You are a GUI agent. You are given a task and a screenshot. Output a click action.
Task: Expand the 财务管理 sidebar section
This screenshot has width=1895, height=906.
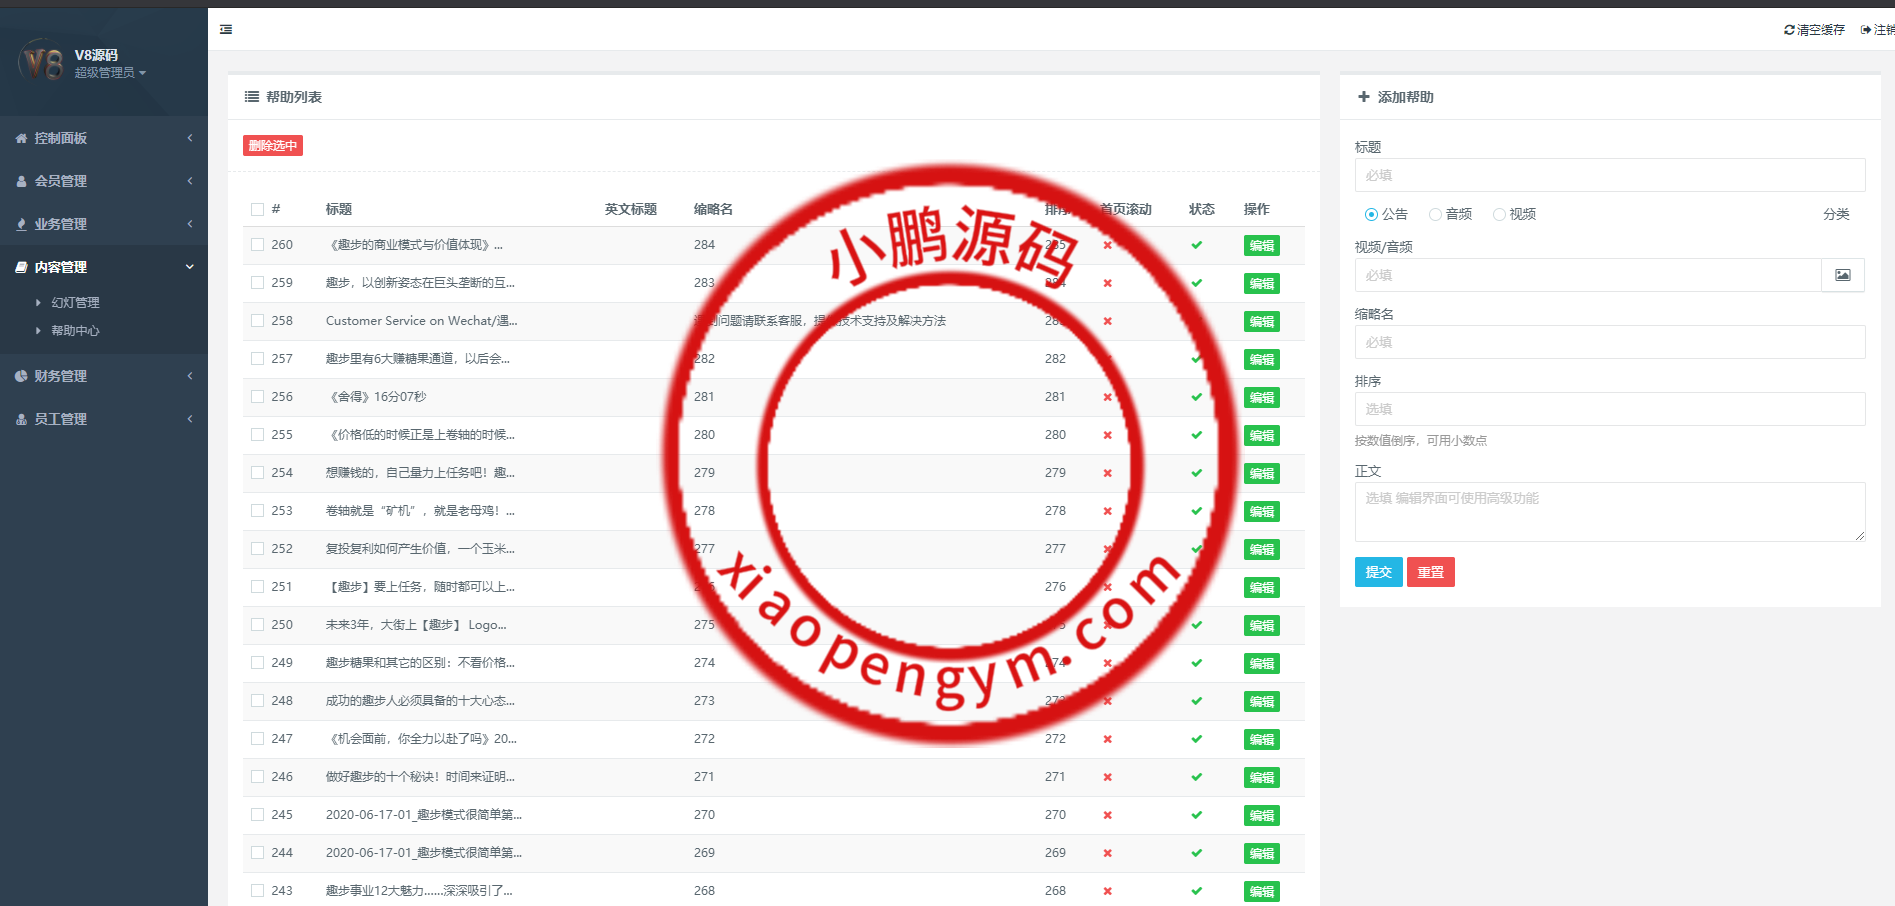[104, 376]
